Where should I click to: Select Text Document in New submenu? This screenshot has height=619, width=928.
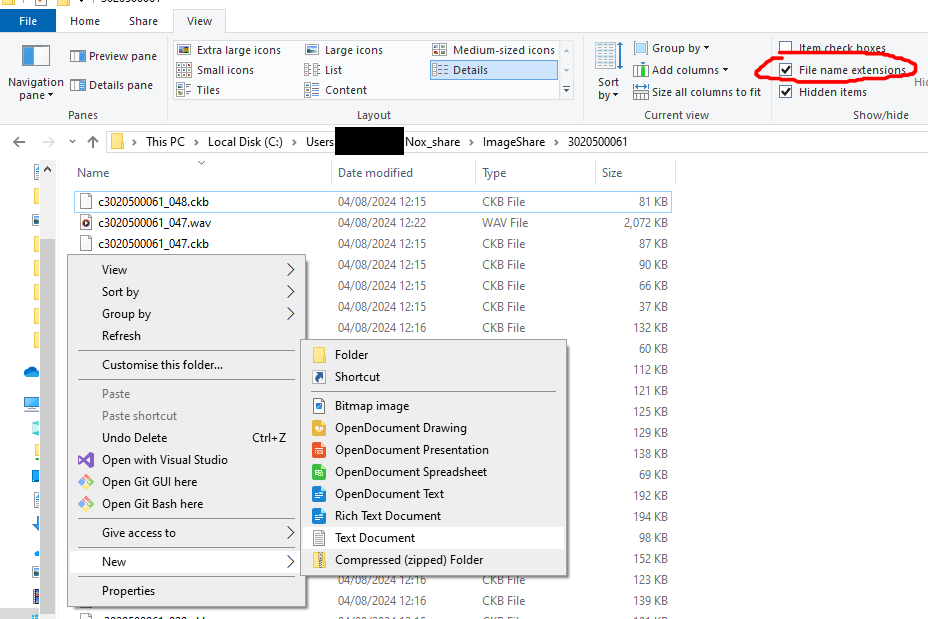pyautogui.click(x=375, y=538)
